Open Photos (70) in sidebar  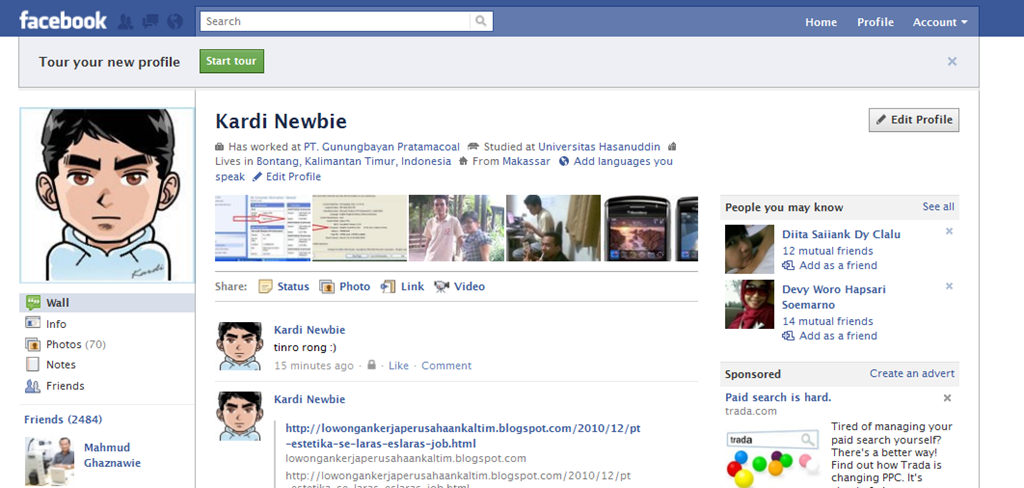coord(65,344)
